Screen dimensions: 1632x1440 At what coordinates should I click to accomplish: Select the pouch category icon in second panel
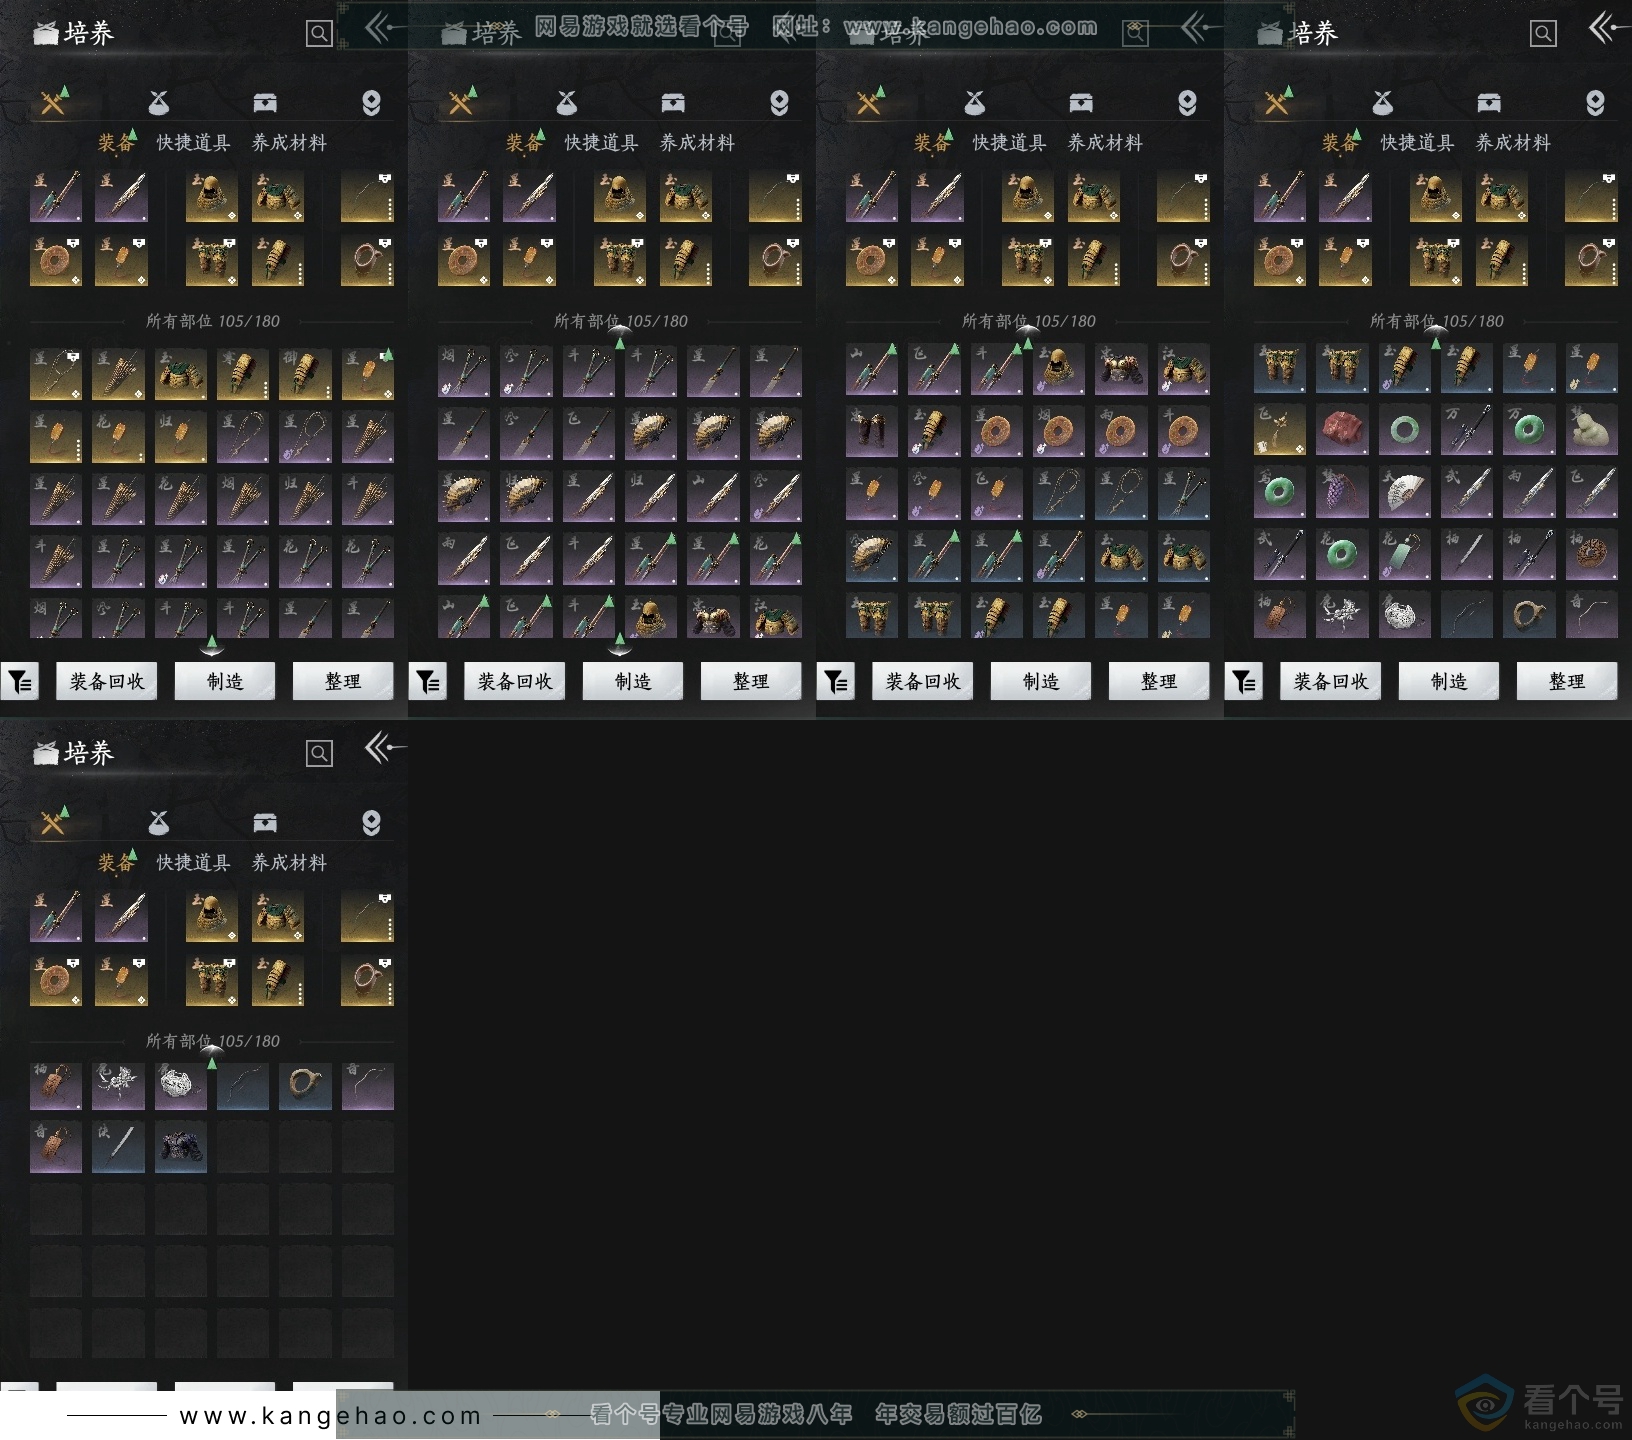tap(566, 102)
